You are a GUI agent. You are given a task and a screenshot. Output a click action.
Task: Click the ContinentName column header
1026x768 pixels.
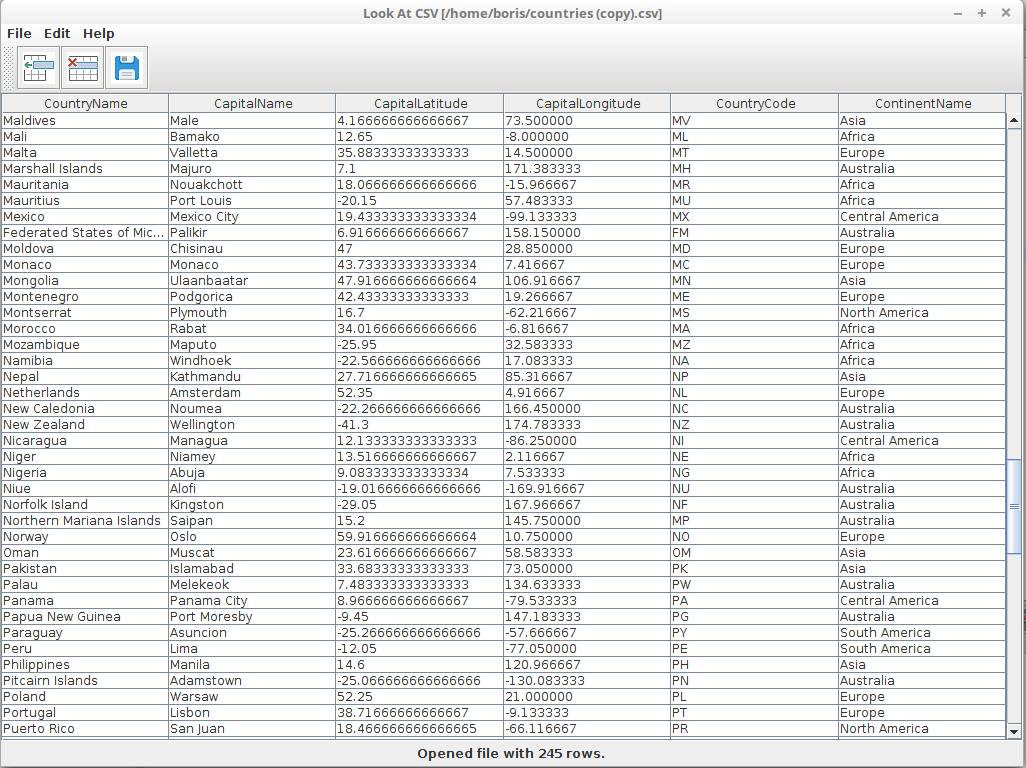(x=923, y=103)
